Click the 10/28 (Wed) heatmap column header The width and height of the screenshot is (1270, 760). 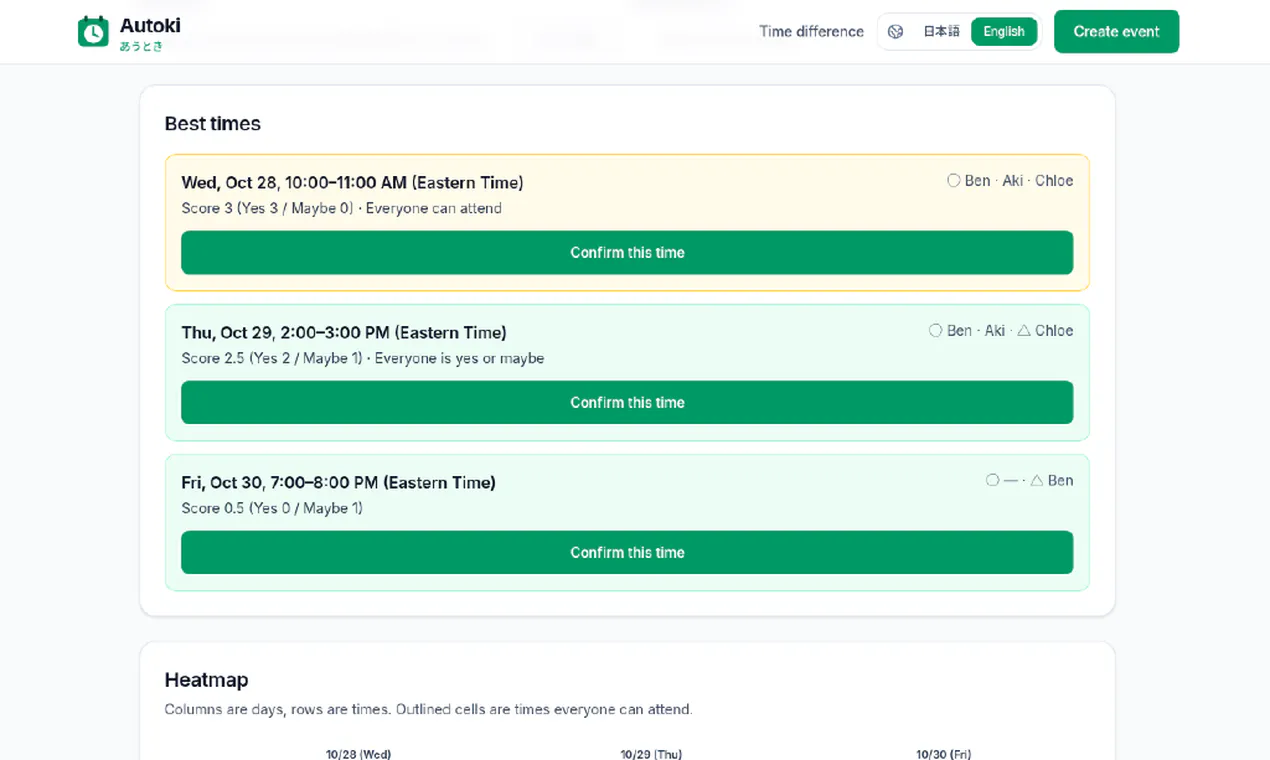coord(358,754)
